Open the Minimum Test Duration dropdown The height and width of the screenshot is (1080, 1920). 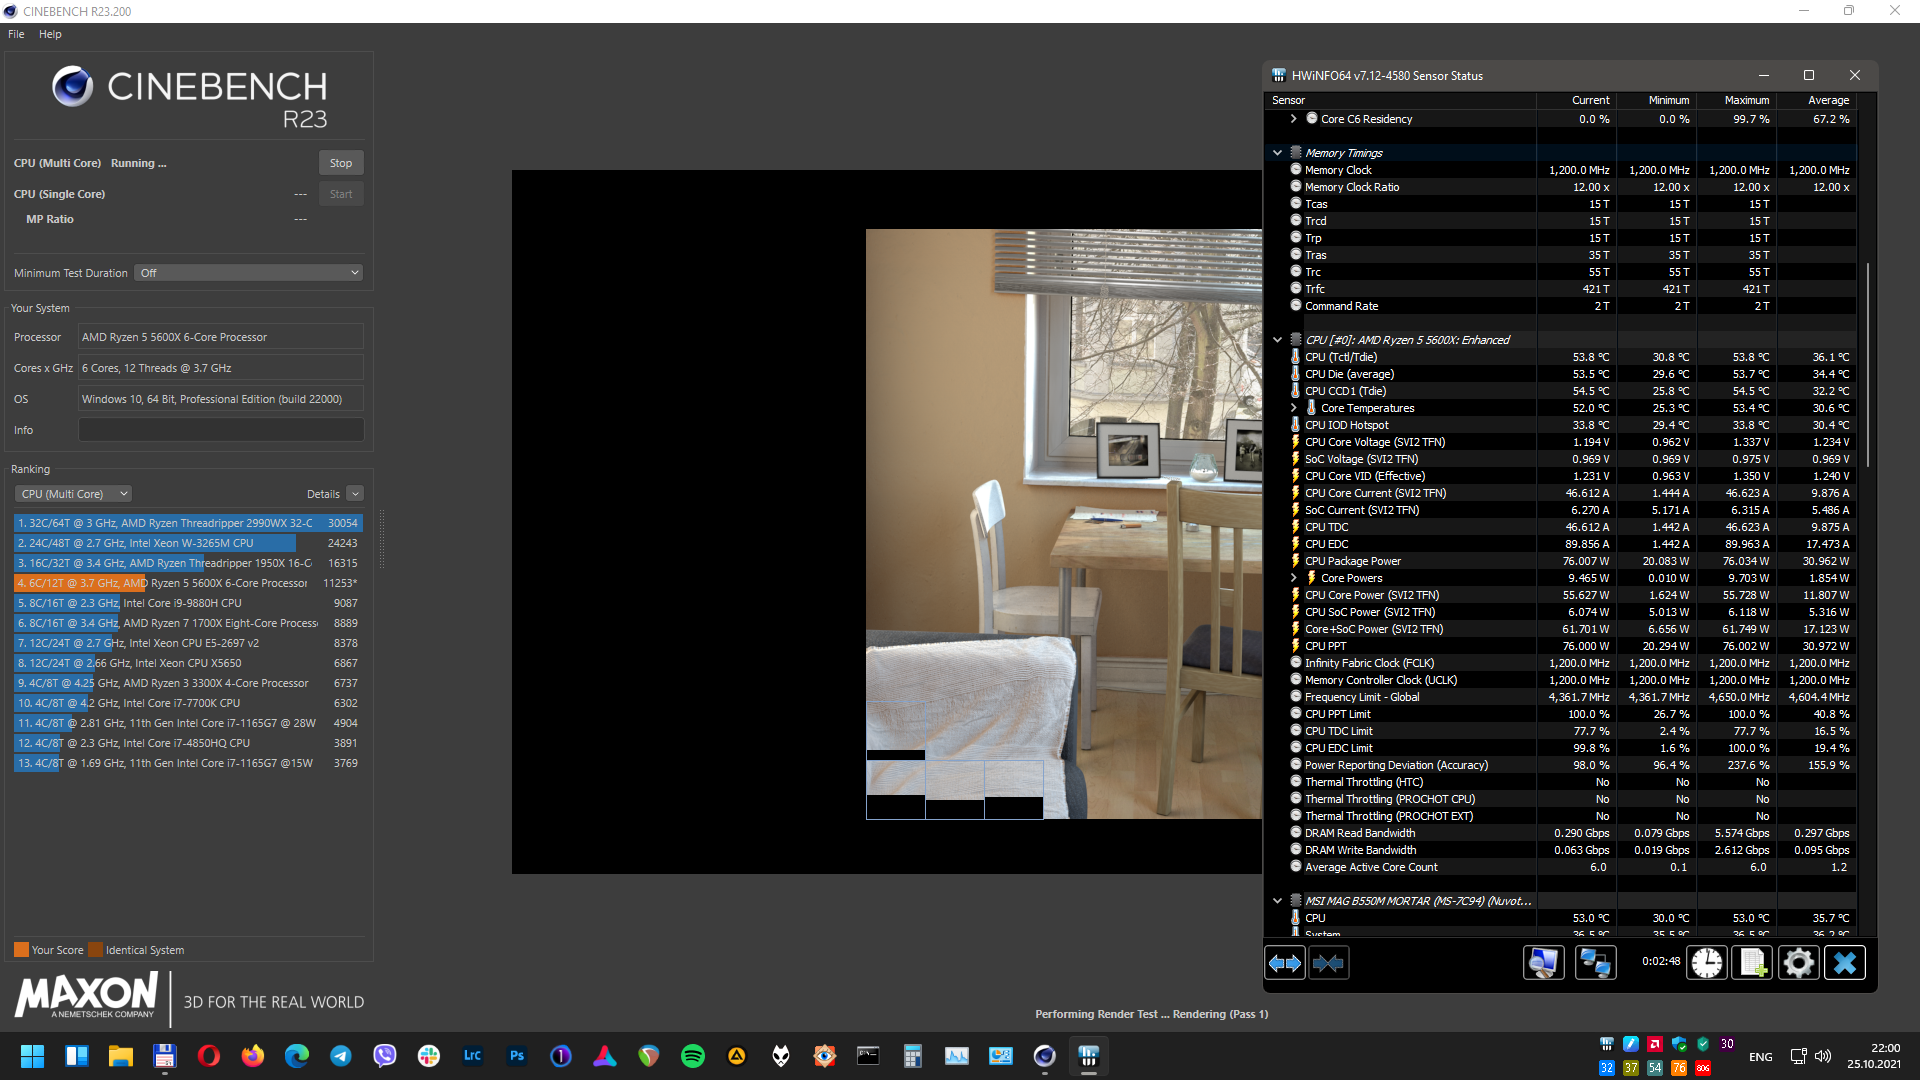(x=248, y=273)
